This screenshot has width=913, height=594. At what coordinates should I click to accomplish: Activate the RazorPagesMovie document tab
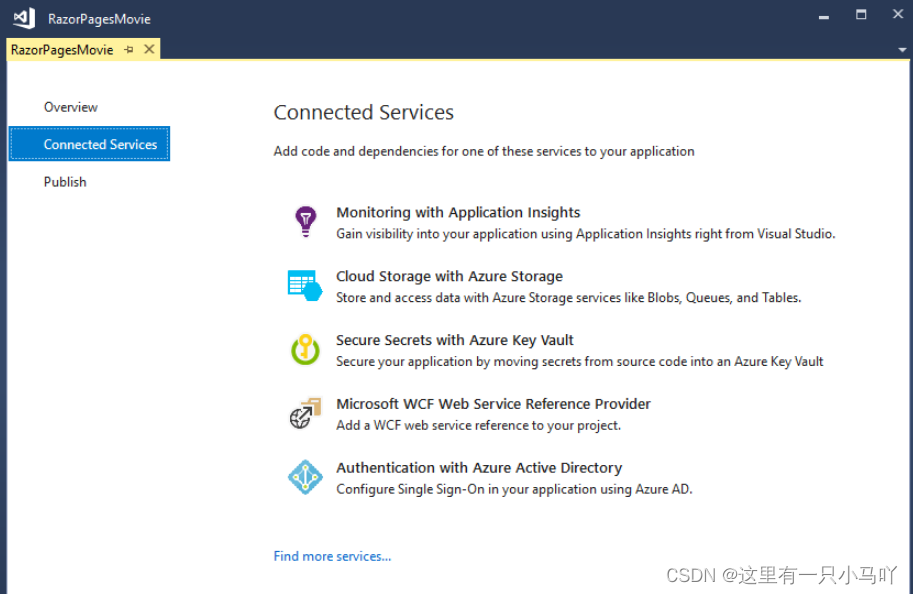[62, 49]
